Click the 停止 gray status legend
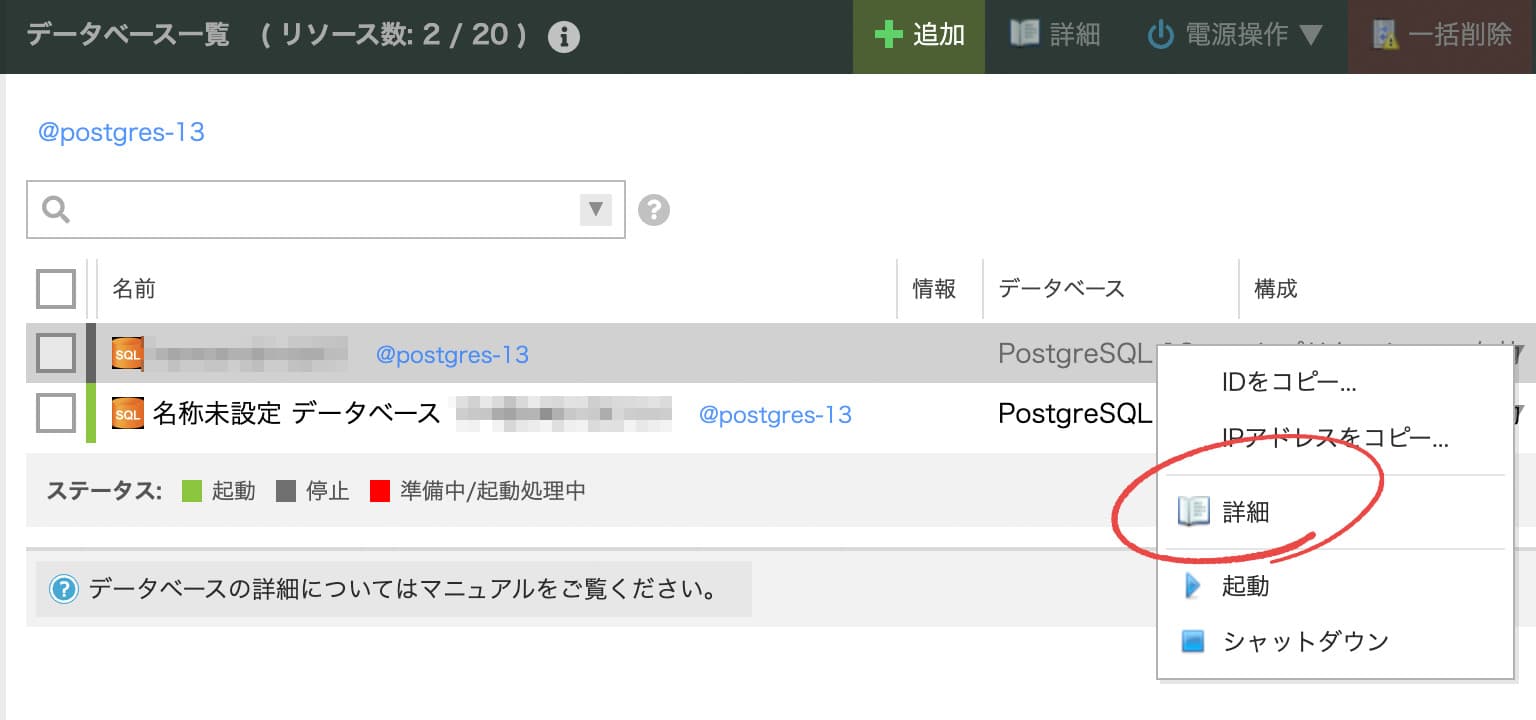This screenshot has width=1536, height=720. pyautogui.click(x=313, y=491)
